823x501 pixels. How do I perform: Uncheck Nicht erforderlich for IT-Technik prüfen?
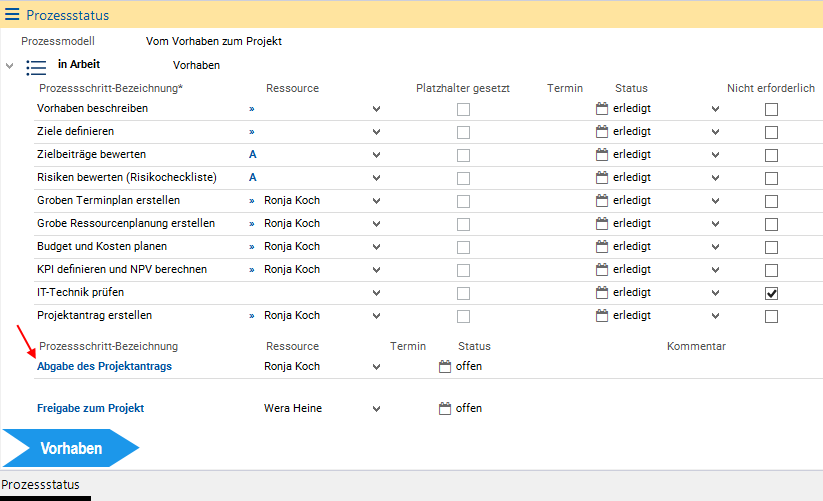pos(771,293)
